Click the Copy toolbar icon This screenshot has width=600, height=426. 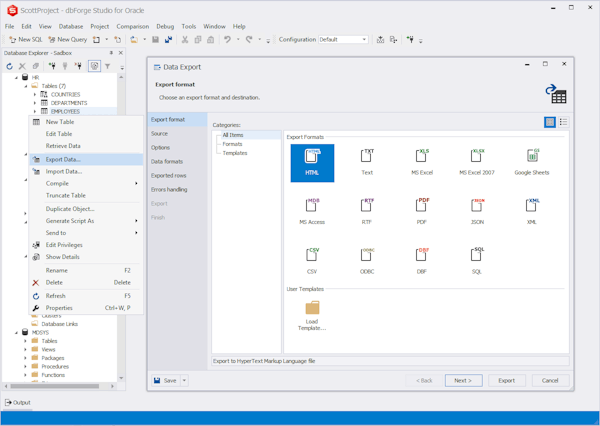point(198,39)
